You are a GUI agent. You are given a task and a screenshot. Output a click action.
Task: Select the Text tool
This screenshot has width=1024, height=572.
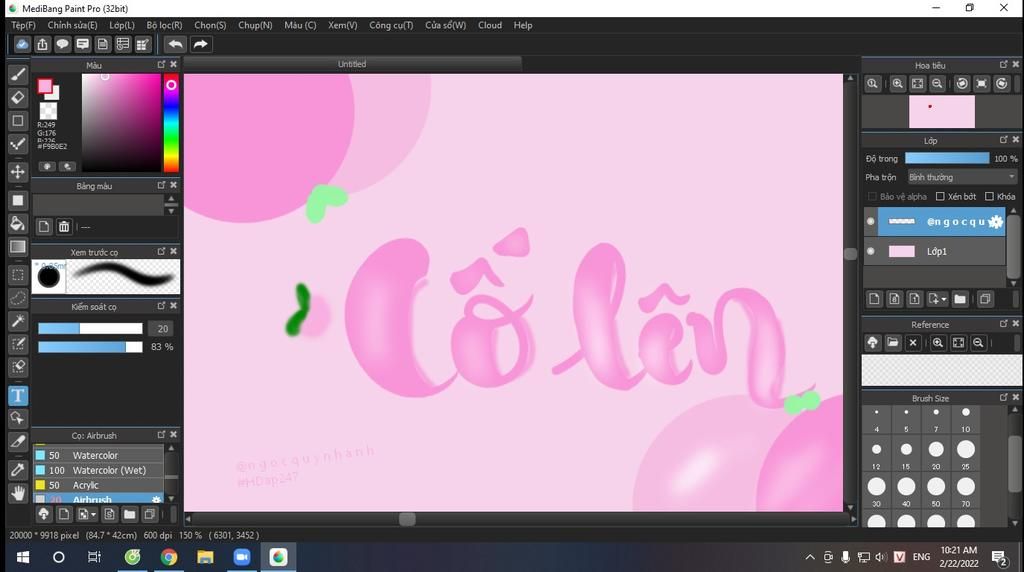(x=18, y=395)
